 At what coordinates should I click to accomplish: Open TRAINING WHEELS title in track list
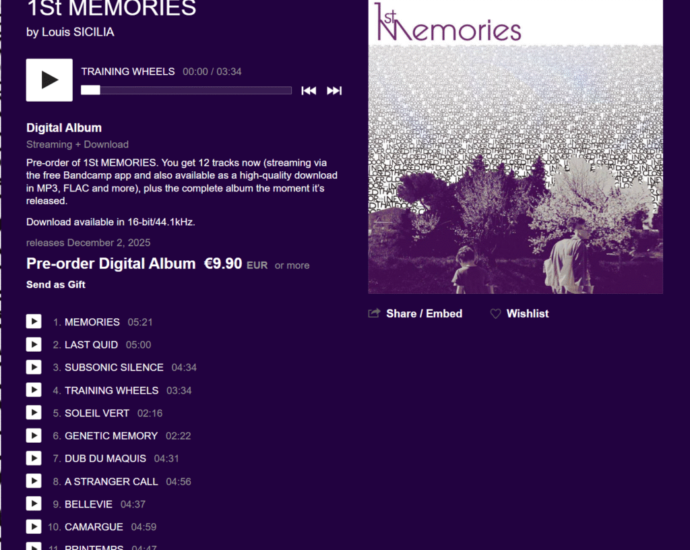click(x=111, y=390)
